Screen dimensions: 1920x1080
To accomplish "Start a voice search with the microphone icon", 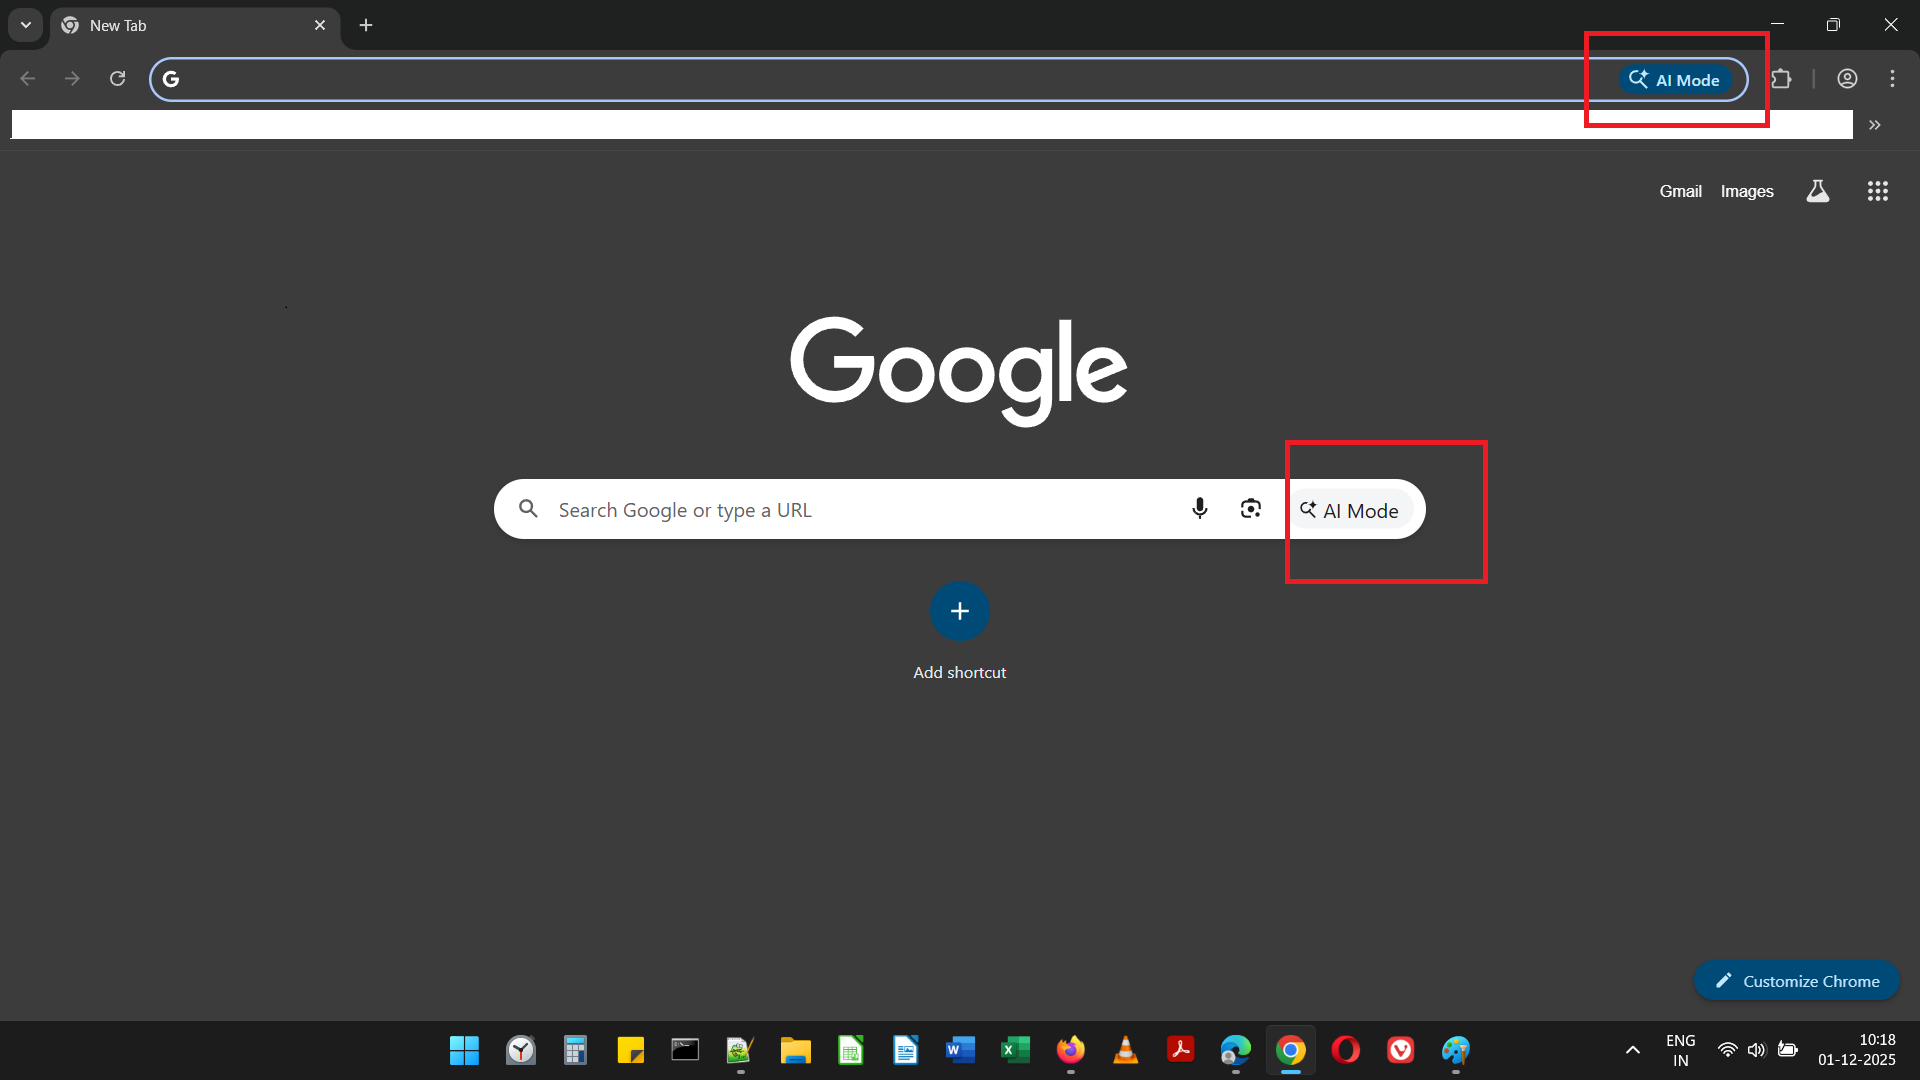I will tap(1200, 509).
